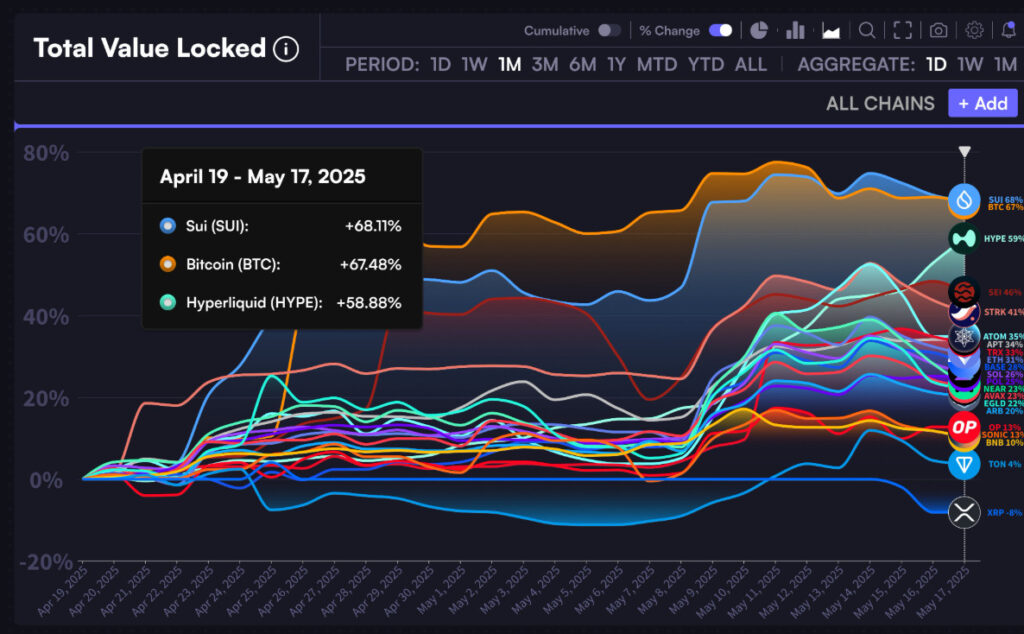1024x634 pixels.
Task: Click the '60%' y-axis label
Action: (x=46, y=235)
